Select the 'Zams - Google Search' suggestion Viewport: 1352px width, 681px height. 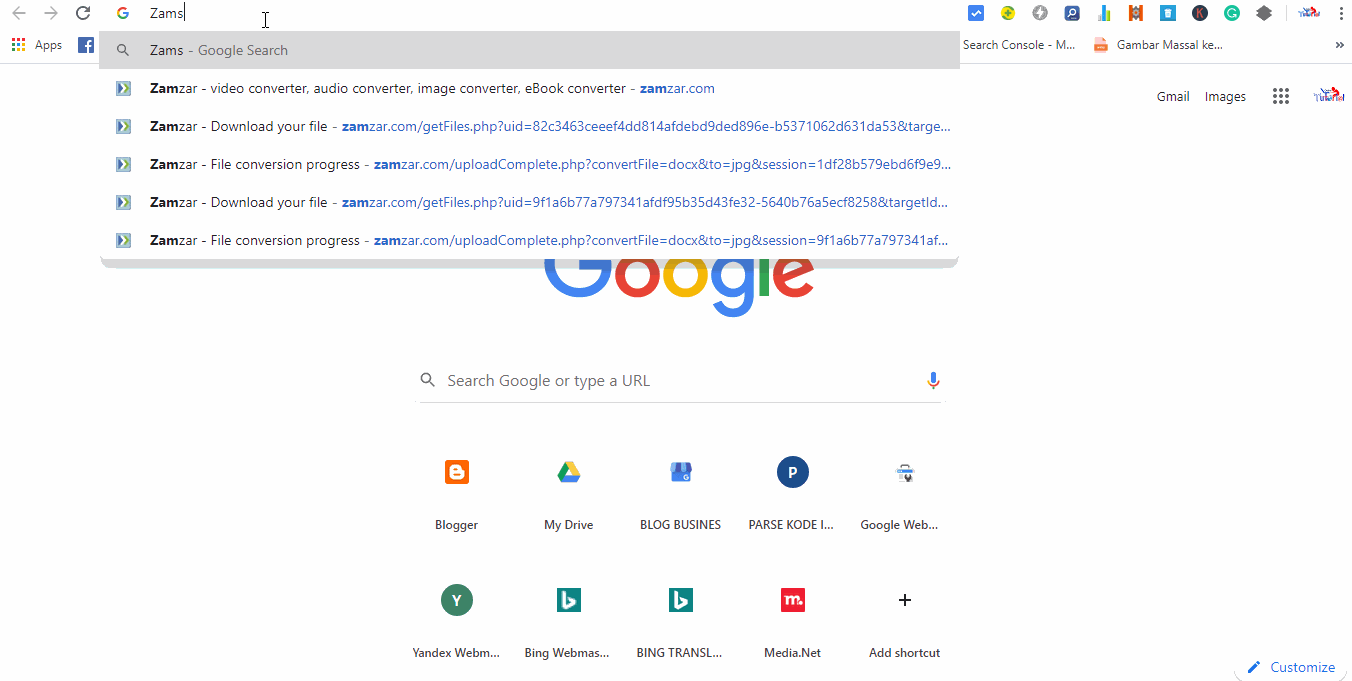[x=529, y=50]
